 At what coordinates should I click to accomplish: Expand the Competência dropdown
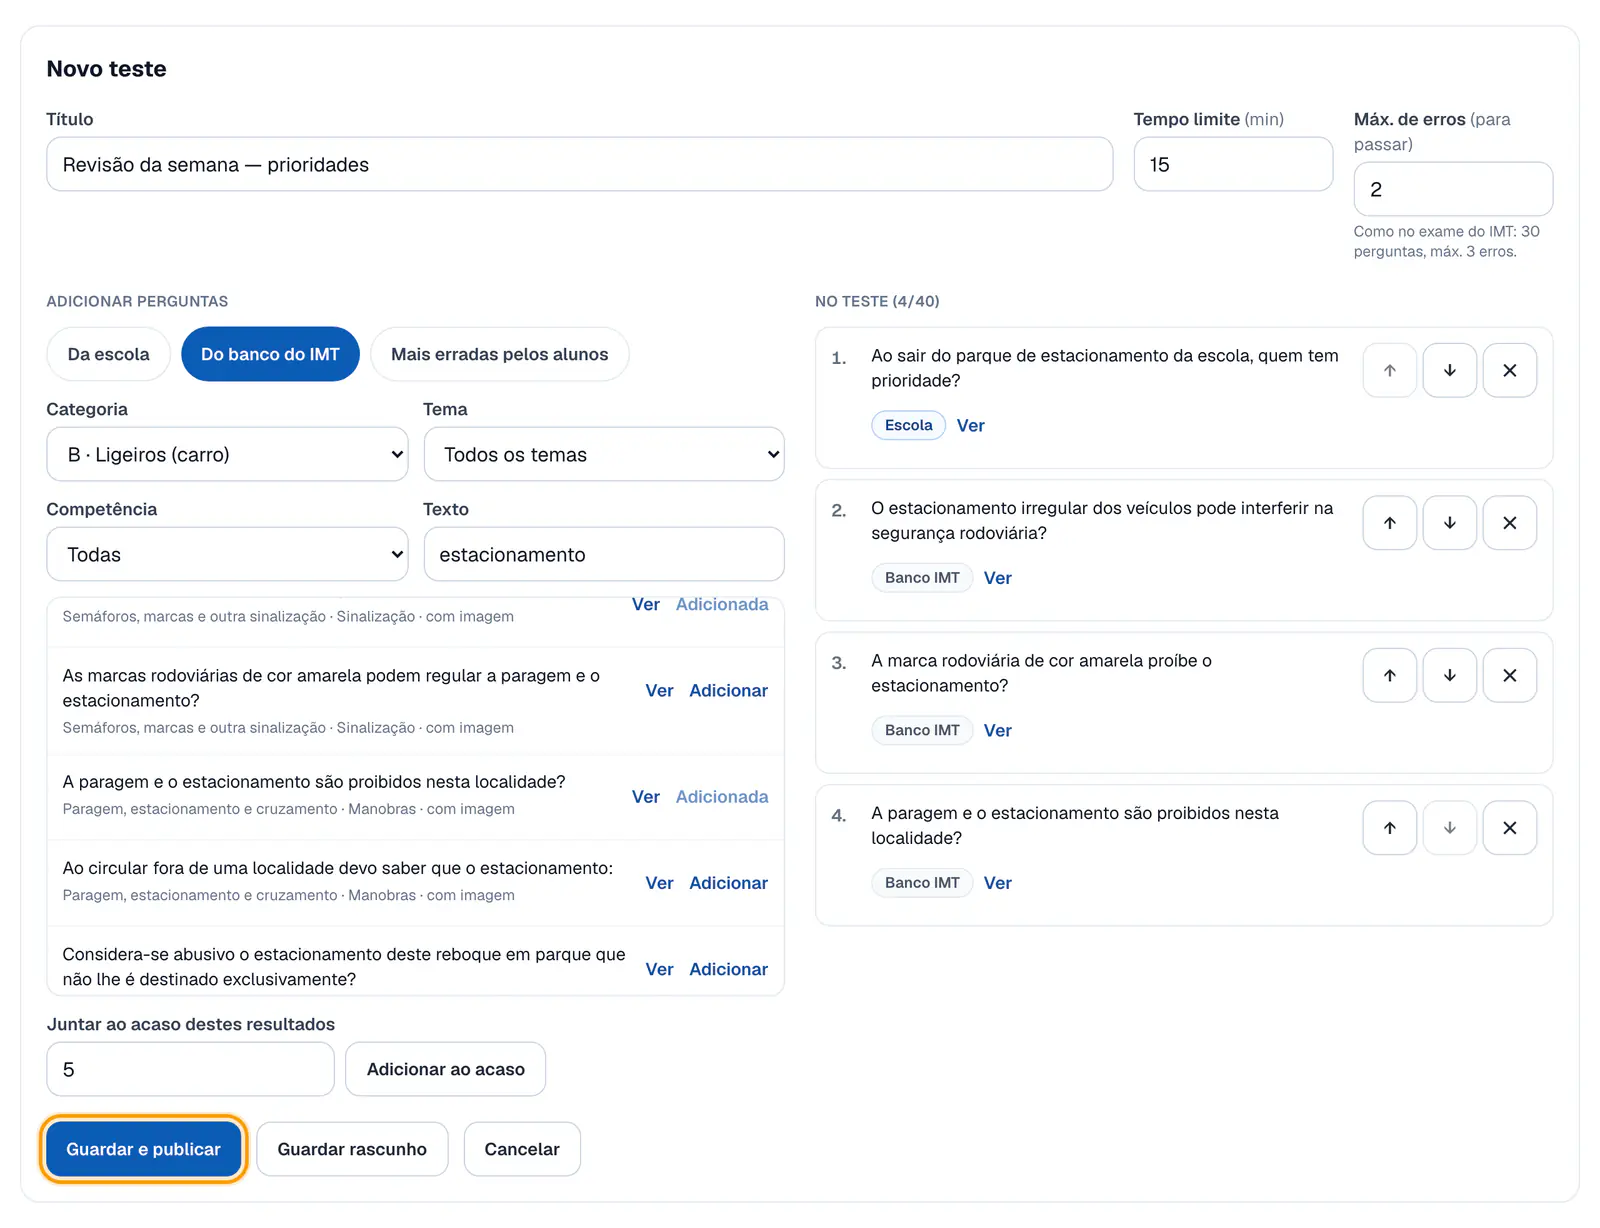227,554
